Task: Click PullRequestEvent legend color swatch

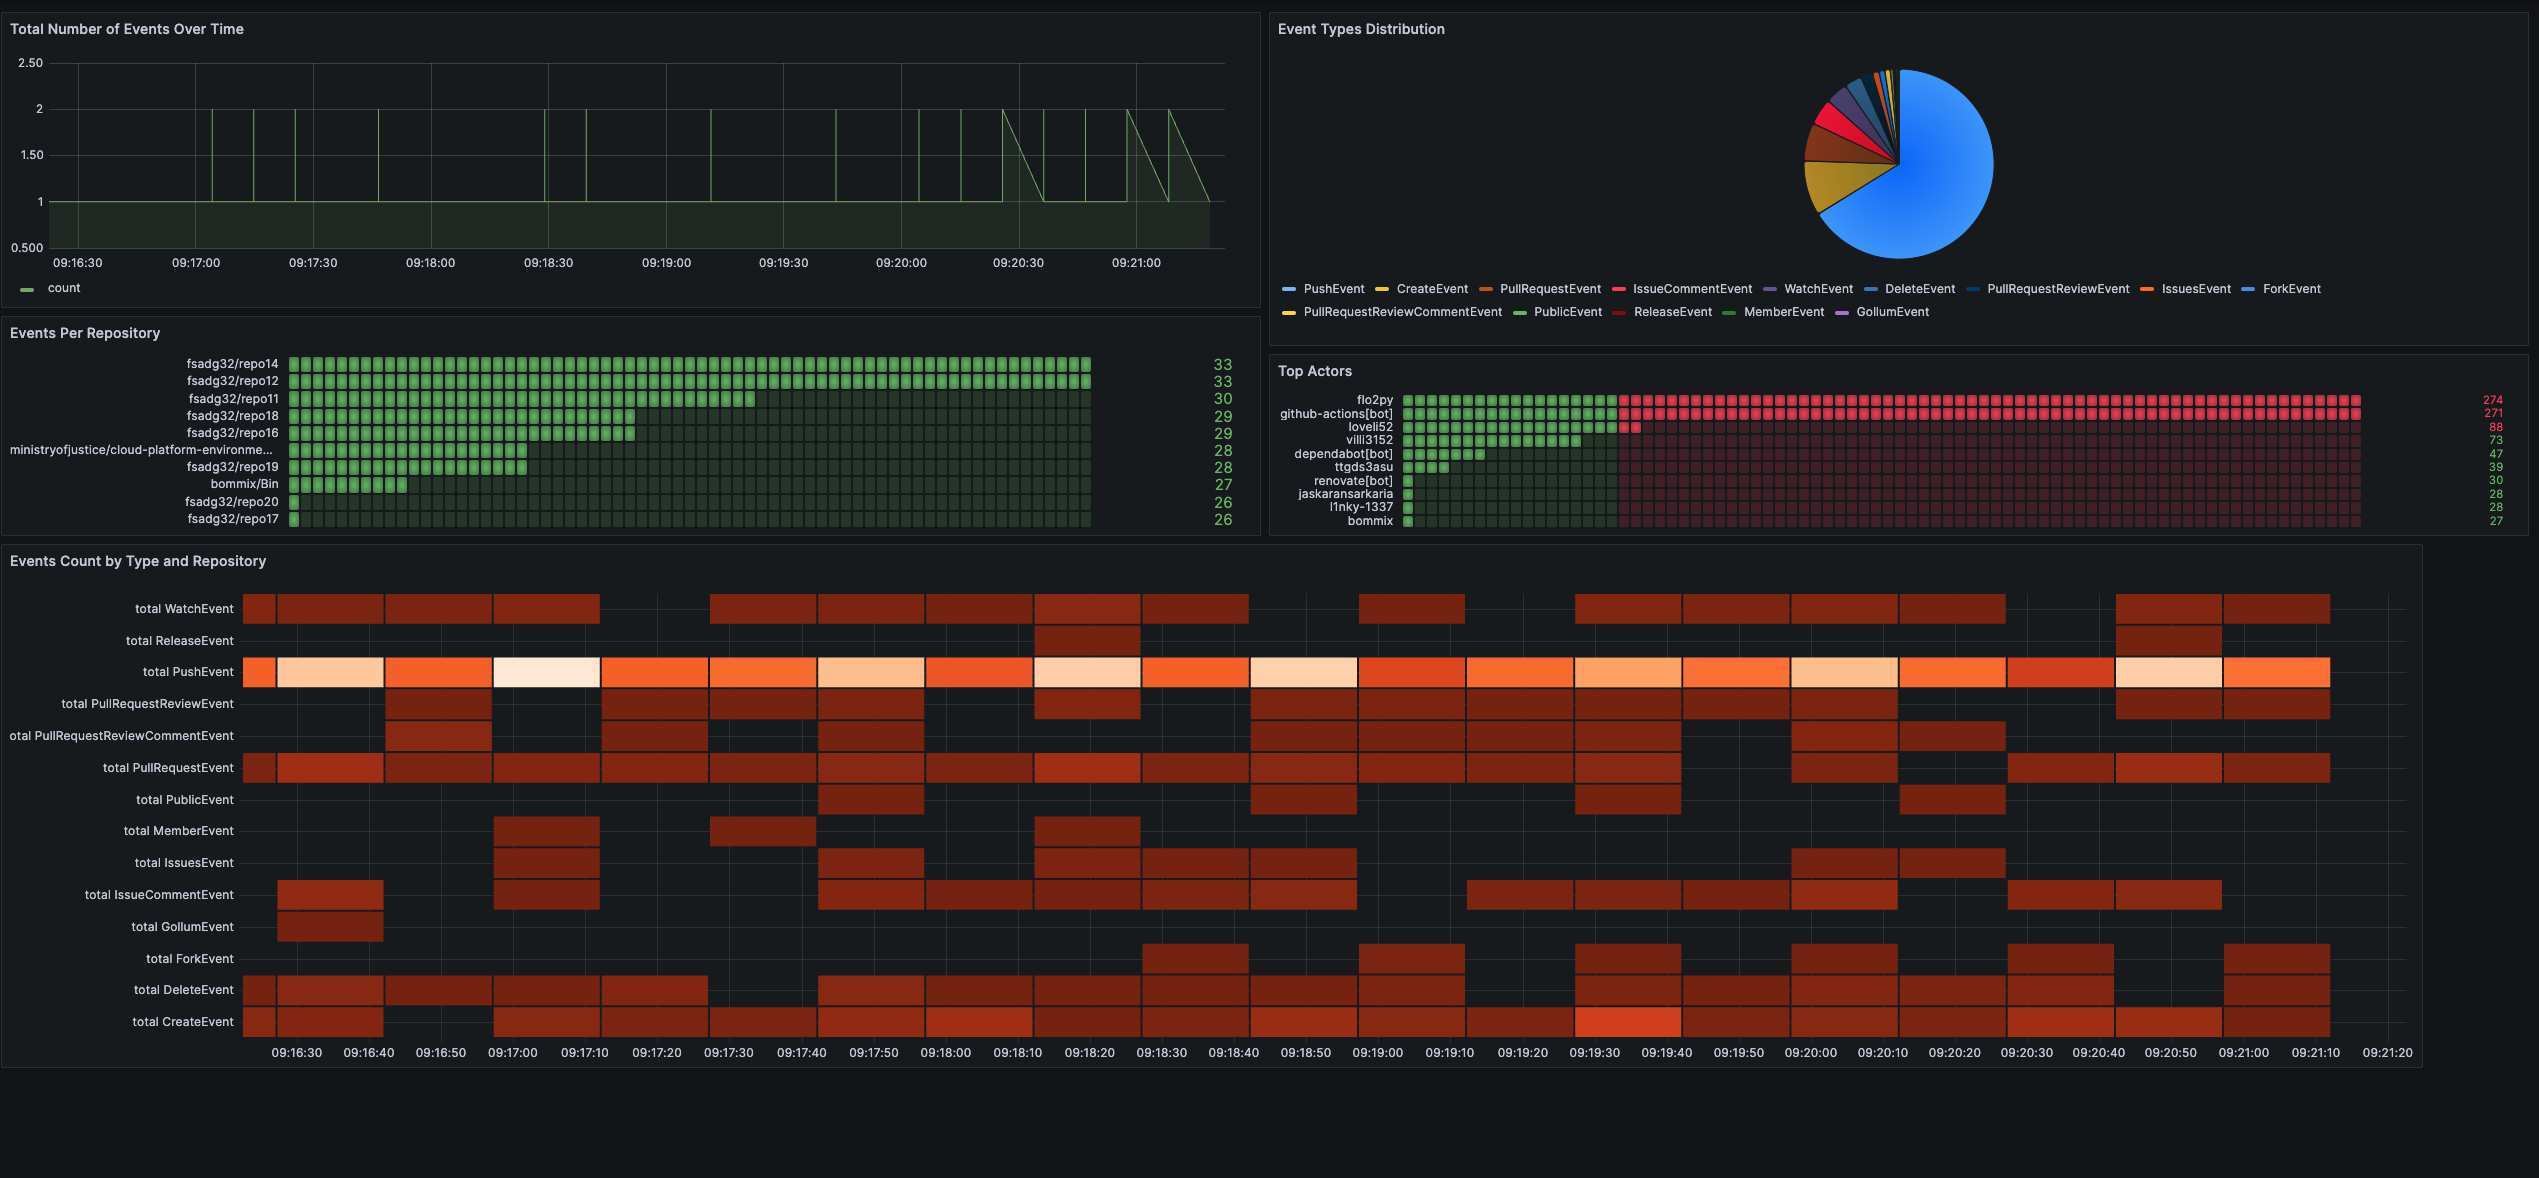Action: coord(1485,289)
